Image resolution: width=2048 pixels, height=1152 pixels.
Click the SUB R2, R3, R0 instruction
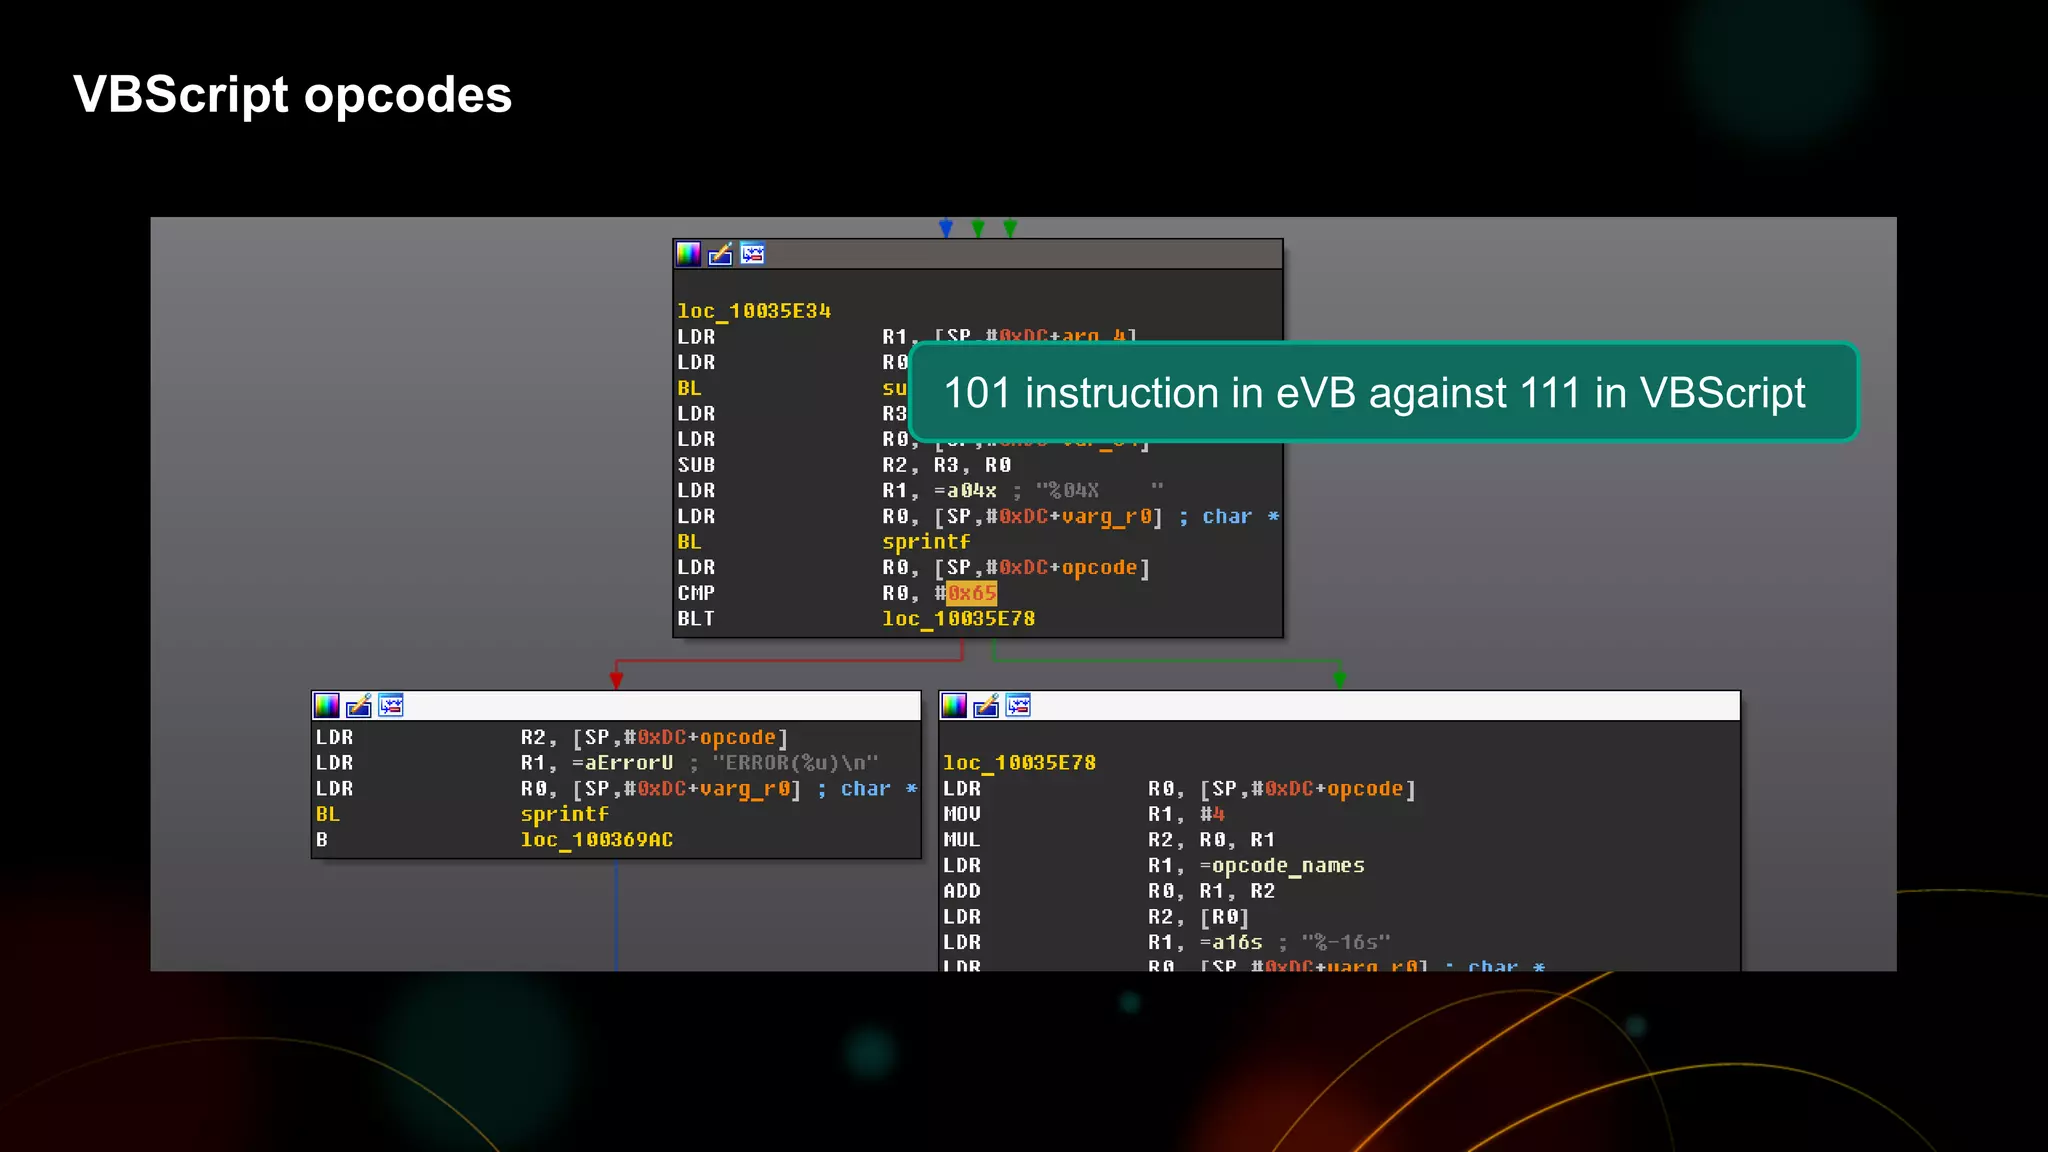click(844, 465)
